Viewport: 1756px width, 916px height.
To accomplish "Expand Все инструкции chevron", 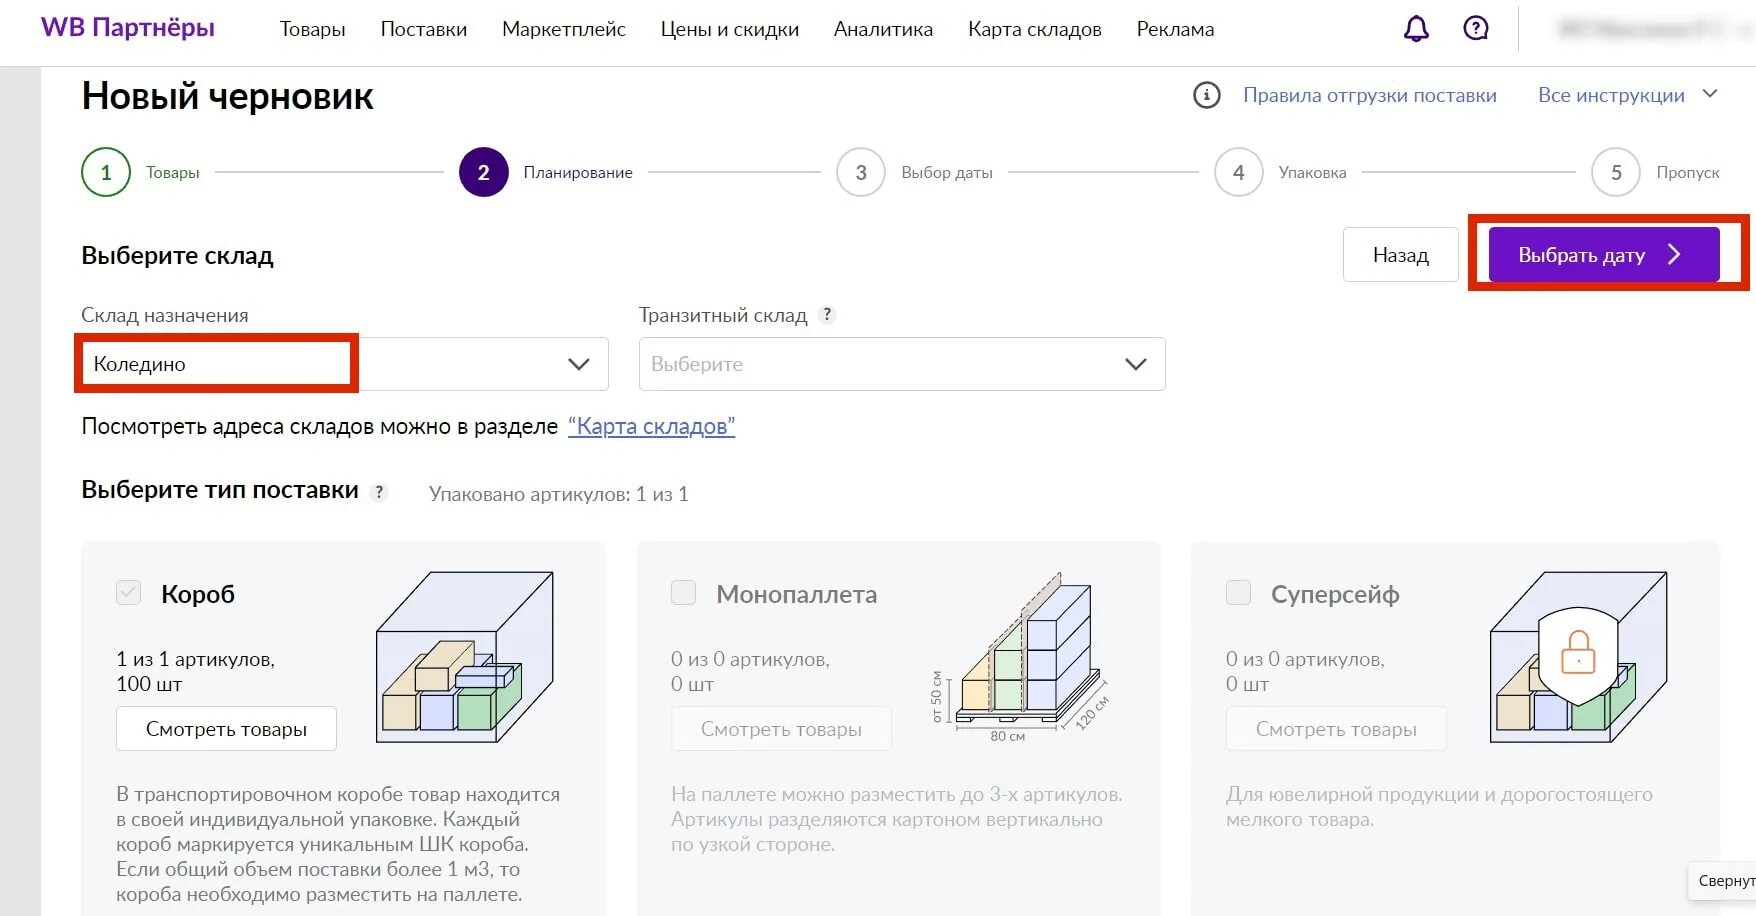I will coord(1710,94).
